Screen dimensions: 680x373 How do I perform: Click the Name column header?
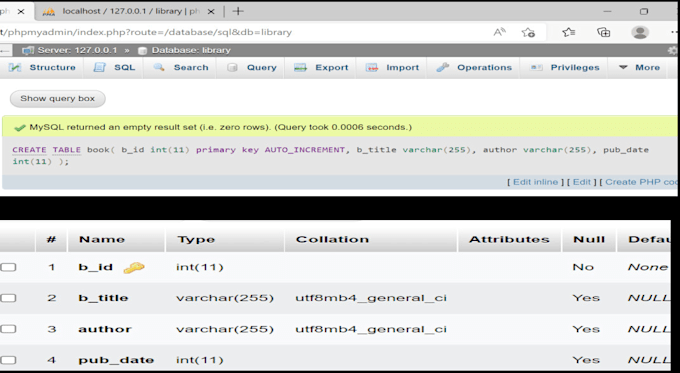(x=102, y=239)
